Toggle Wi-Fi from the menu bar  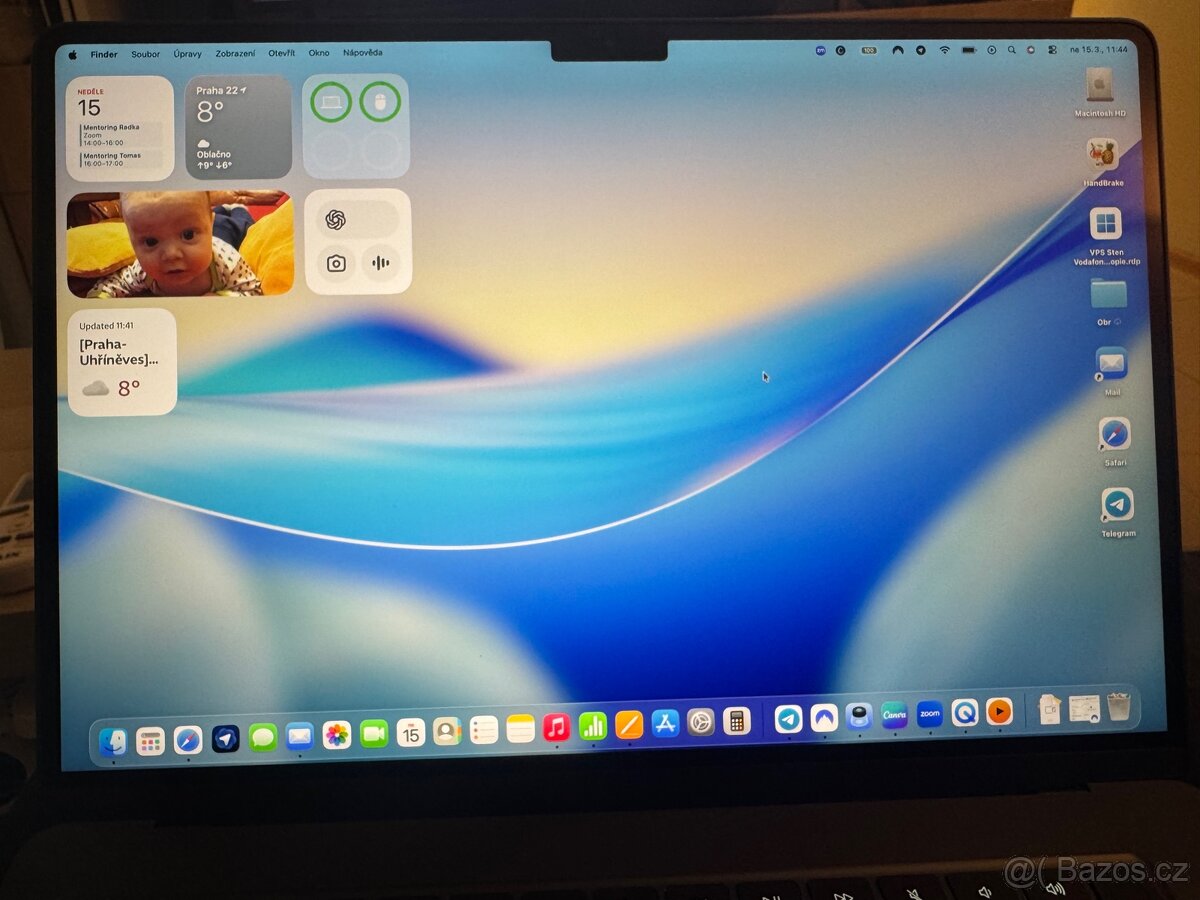point(945,49)
